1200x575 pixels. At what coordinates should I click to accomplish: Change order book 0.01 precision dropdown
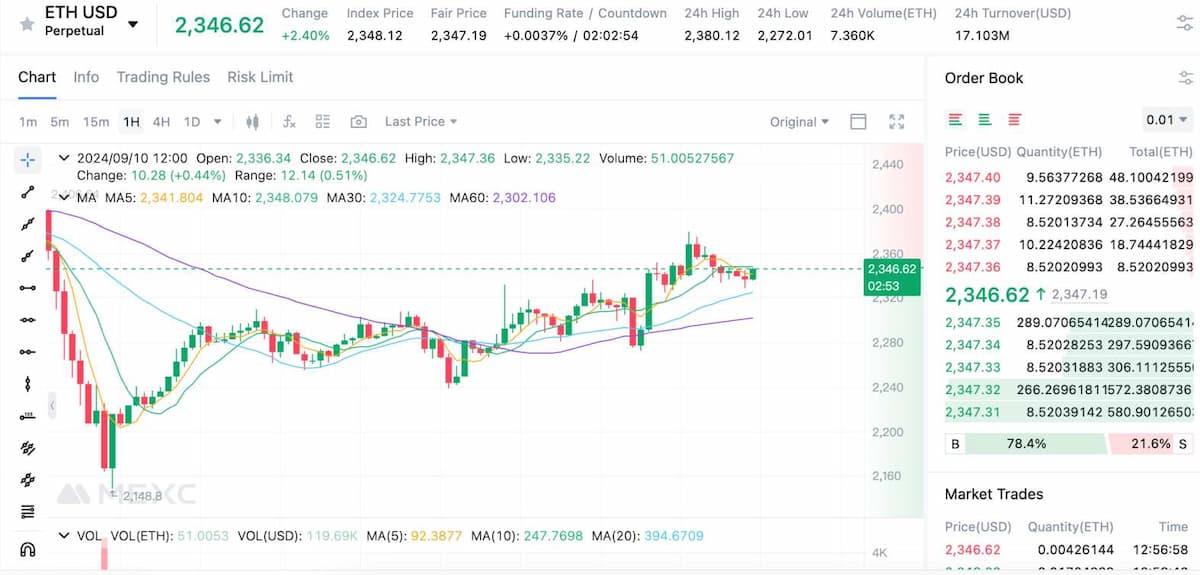pos(1167,120)
